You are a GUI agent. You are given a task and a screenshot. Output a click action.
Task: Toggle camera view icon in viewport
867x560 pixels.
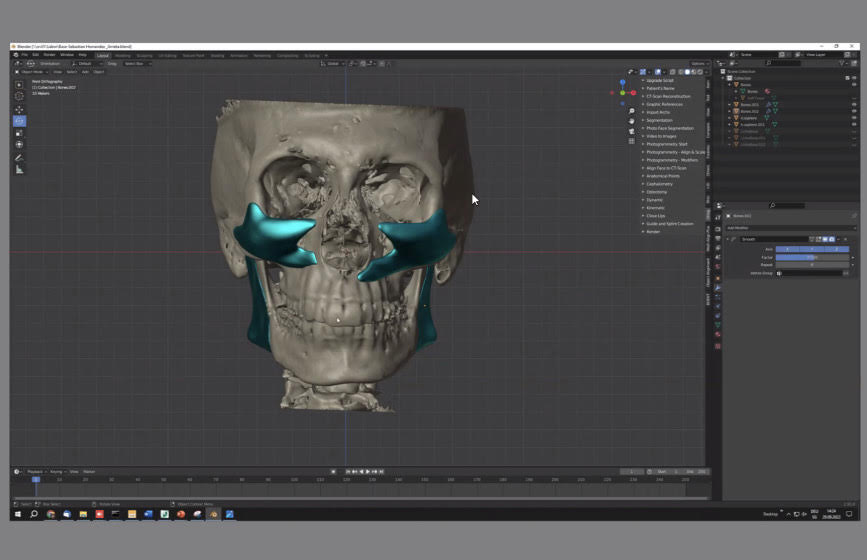coord(631,131)
